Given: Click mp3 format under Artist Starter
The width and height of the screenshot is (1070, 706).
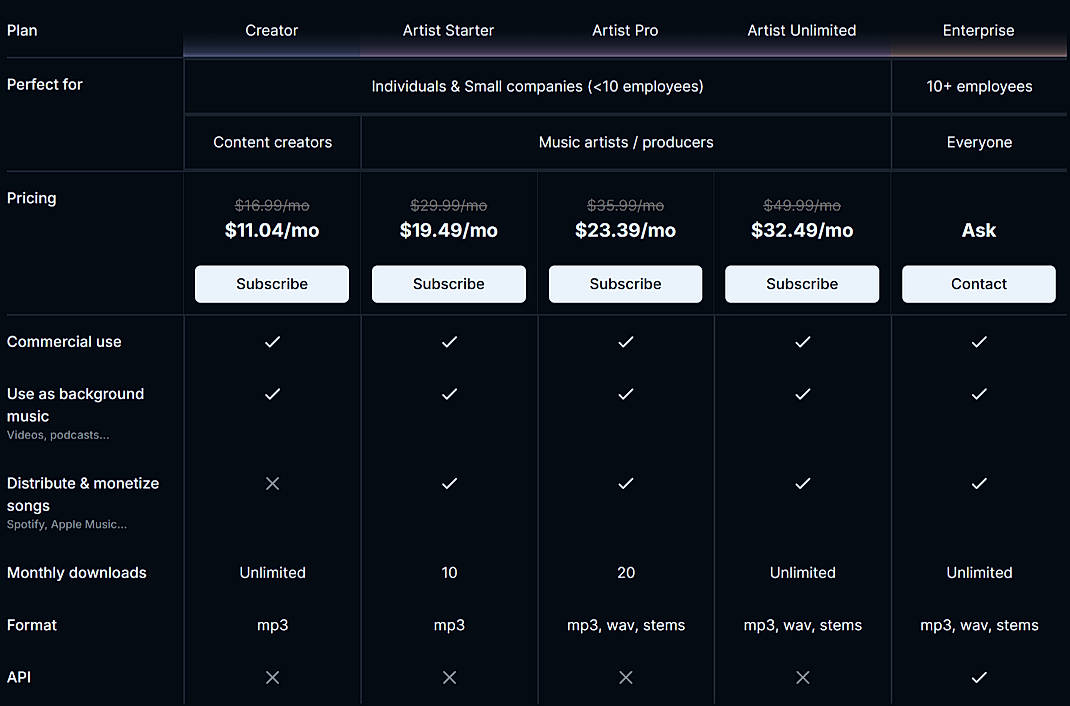Looking at the screenshot, I should click(449, 626).
